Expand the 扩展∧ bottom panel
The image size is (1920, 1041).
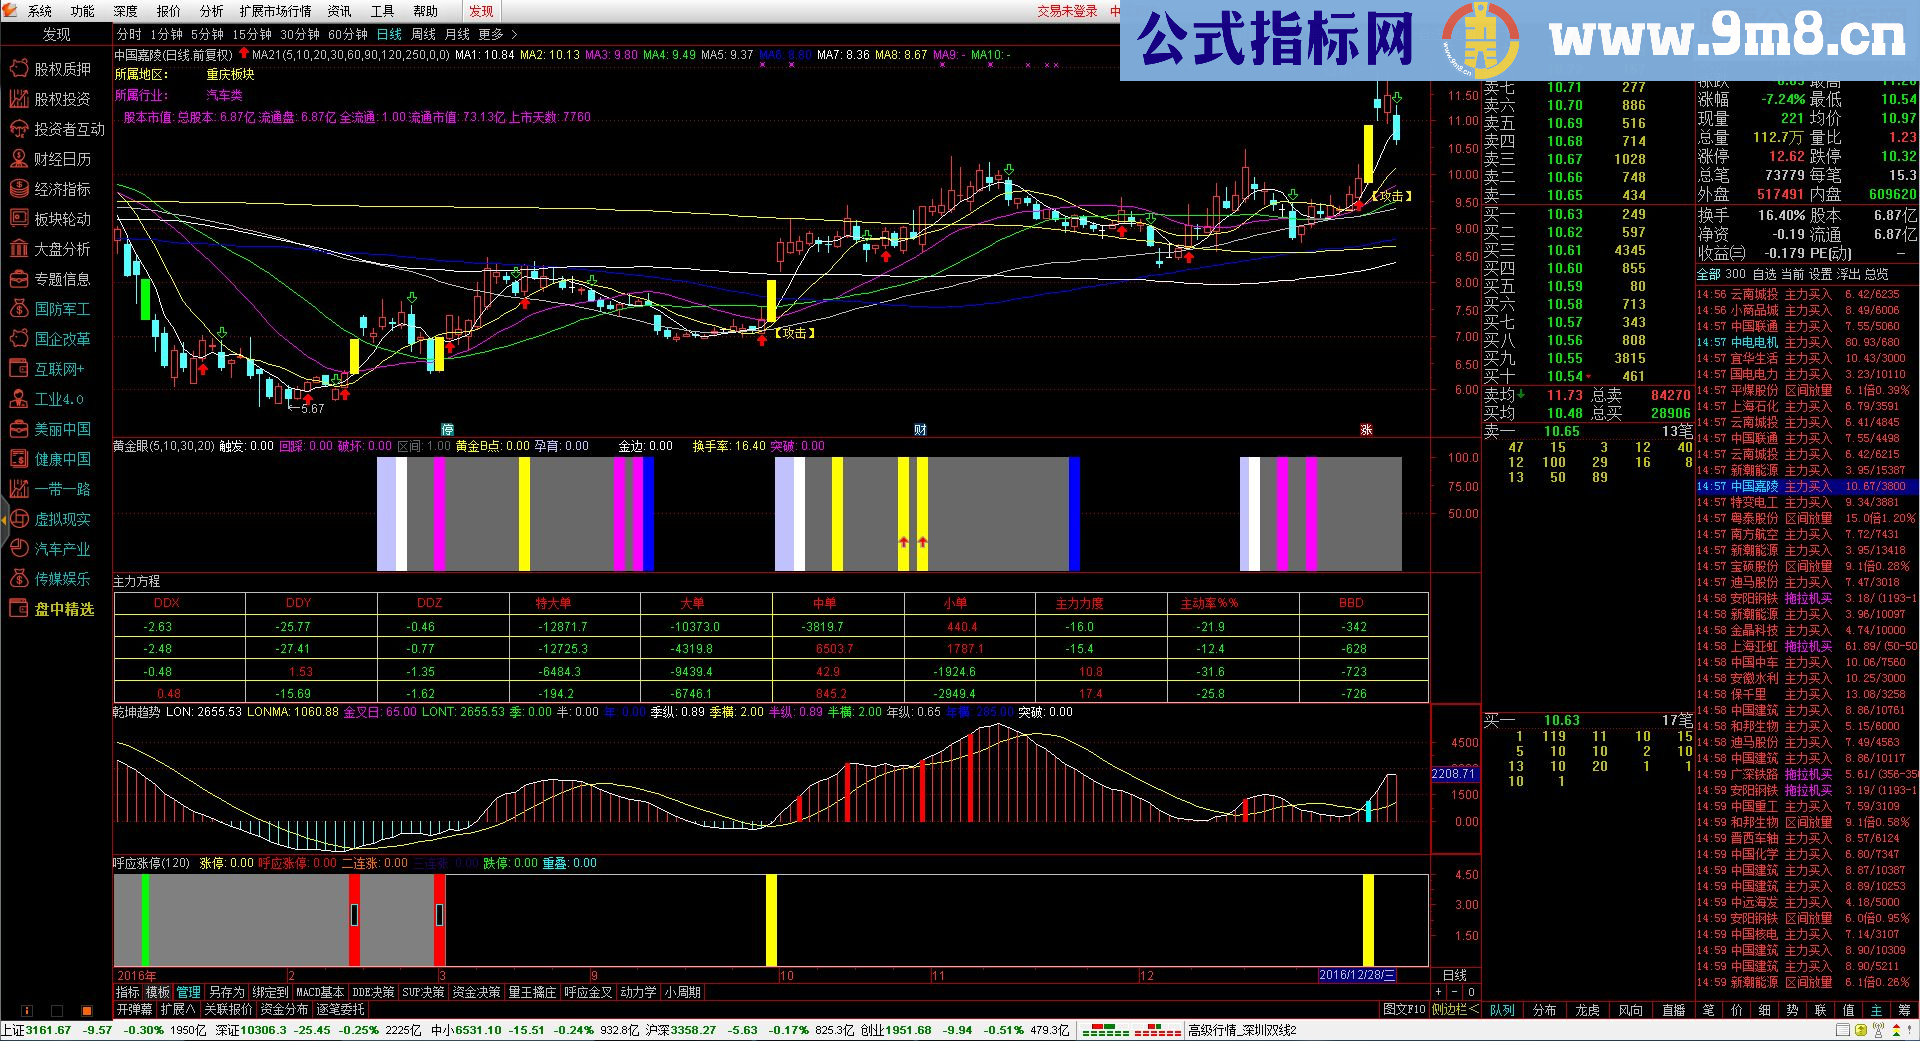(178, 1010)
